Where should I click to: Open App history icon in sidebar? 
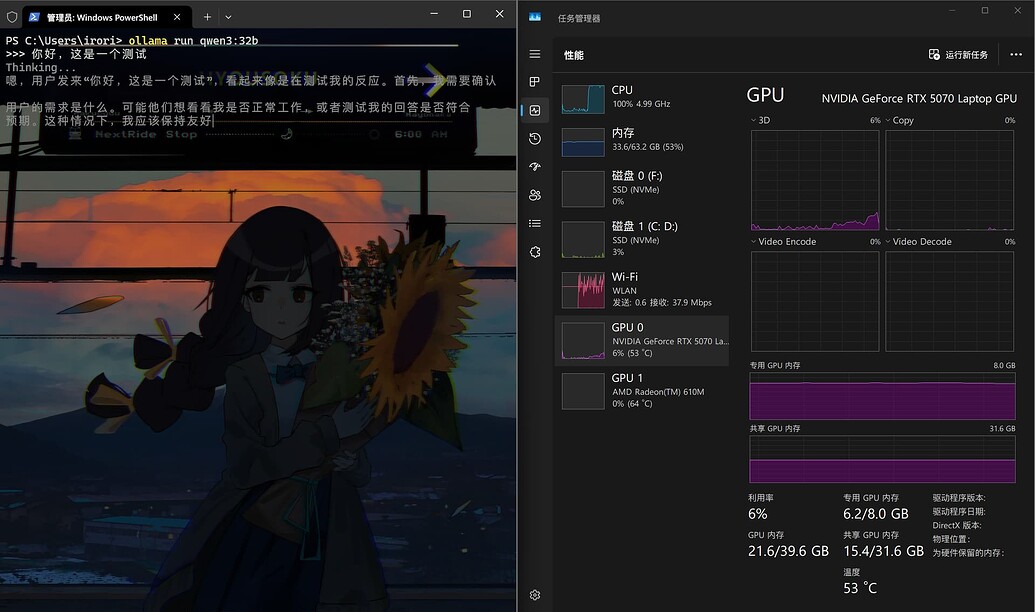pyautogui.click(x=535, y=139)
